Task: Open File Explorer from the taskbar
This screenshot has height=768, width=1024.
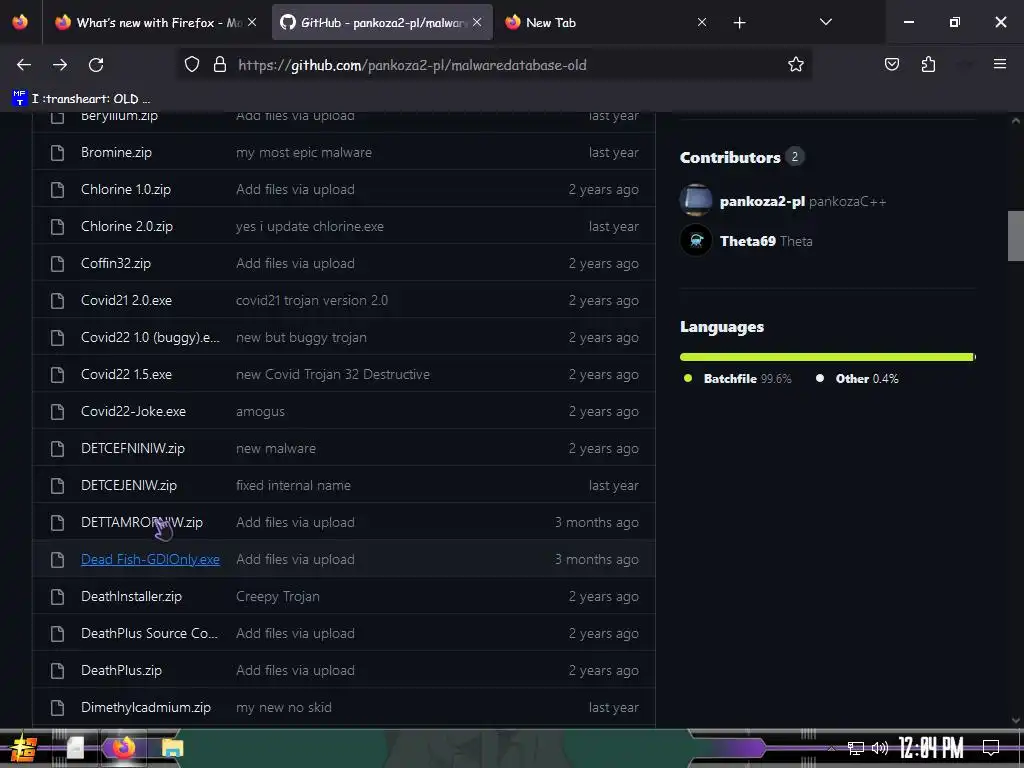Action: pos(172,748)
